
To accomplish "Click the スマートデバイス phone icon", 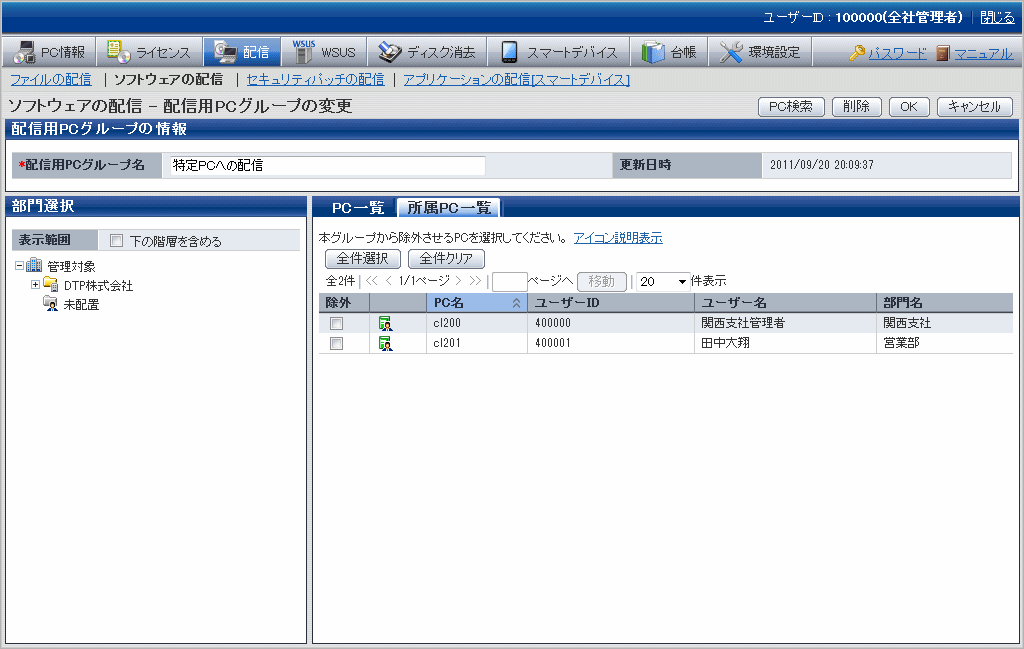I will click(509, 52).
